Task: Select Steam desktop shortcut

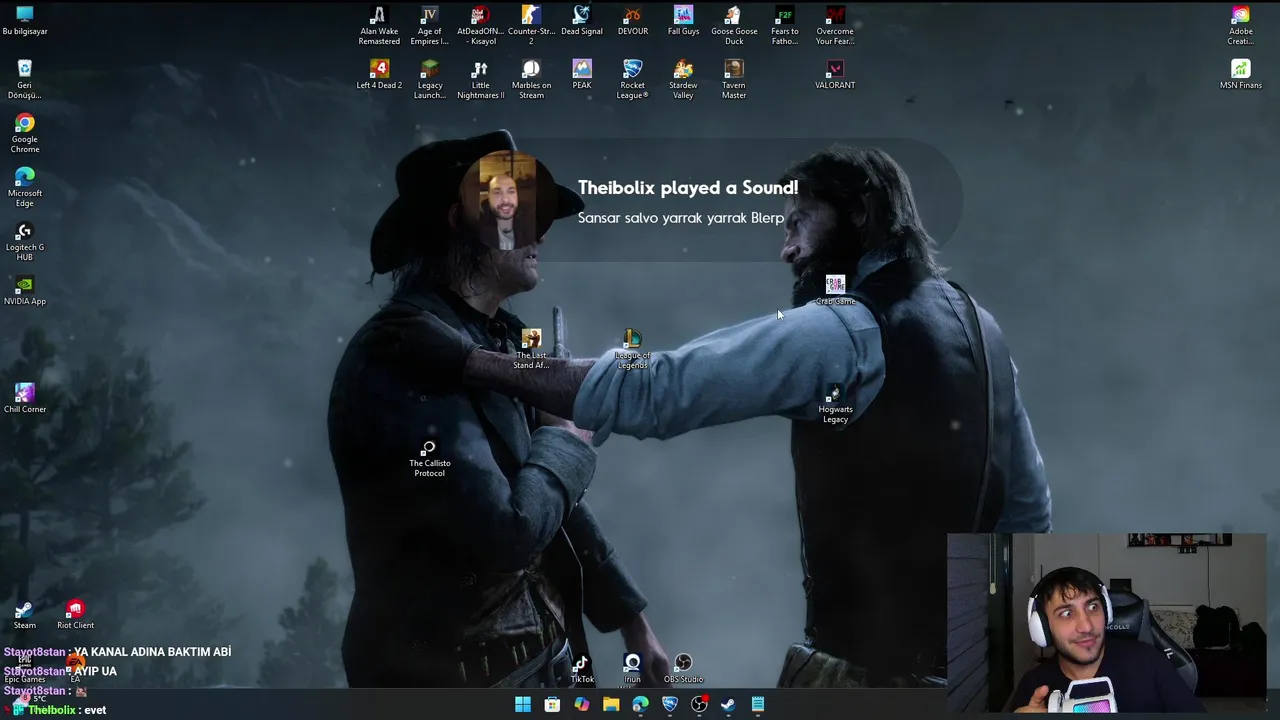Action: 25,615
